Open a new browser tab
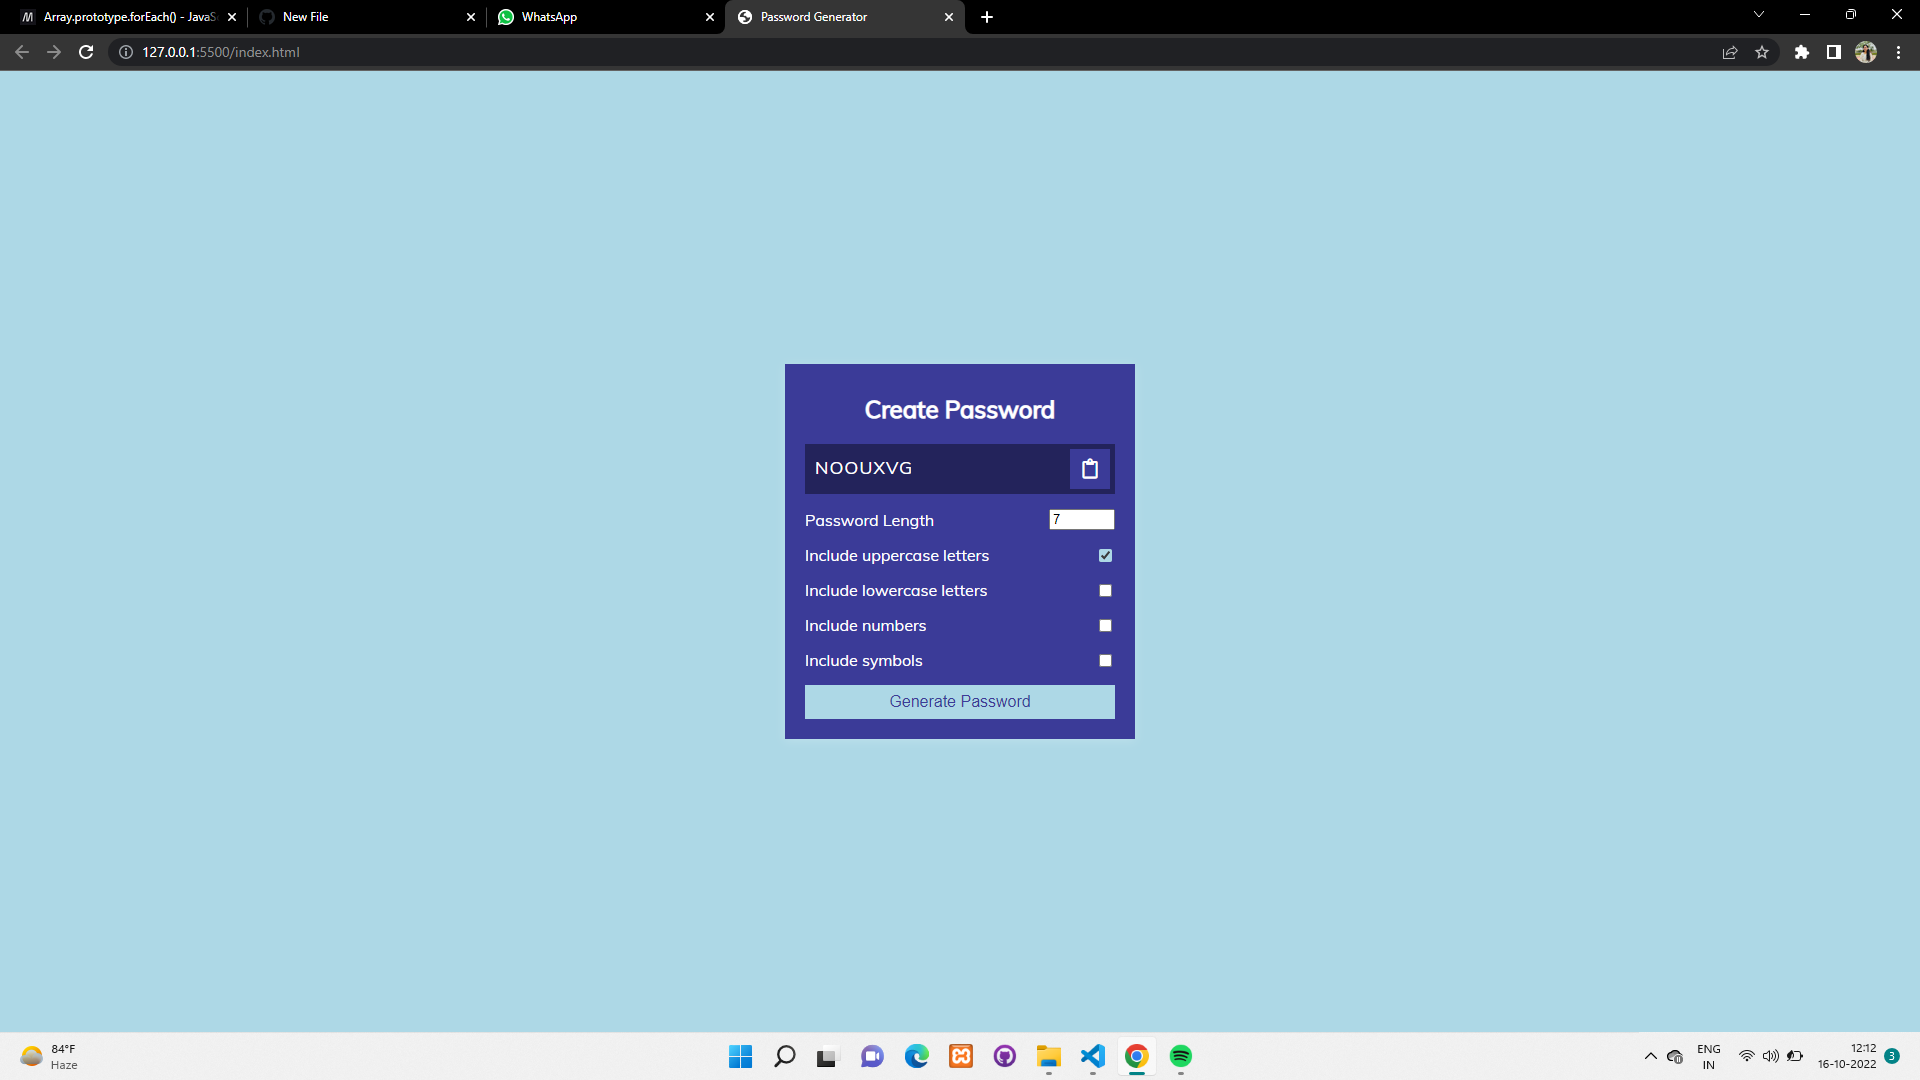 [x=986, y=17]
